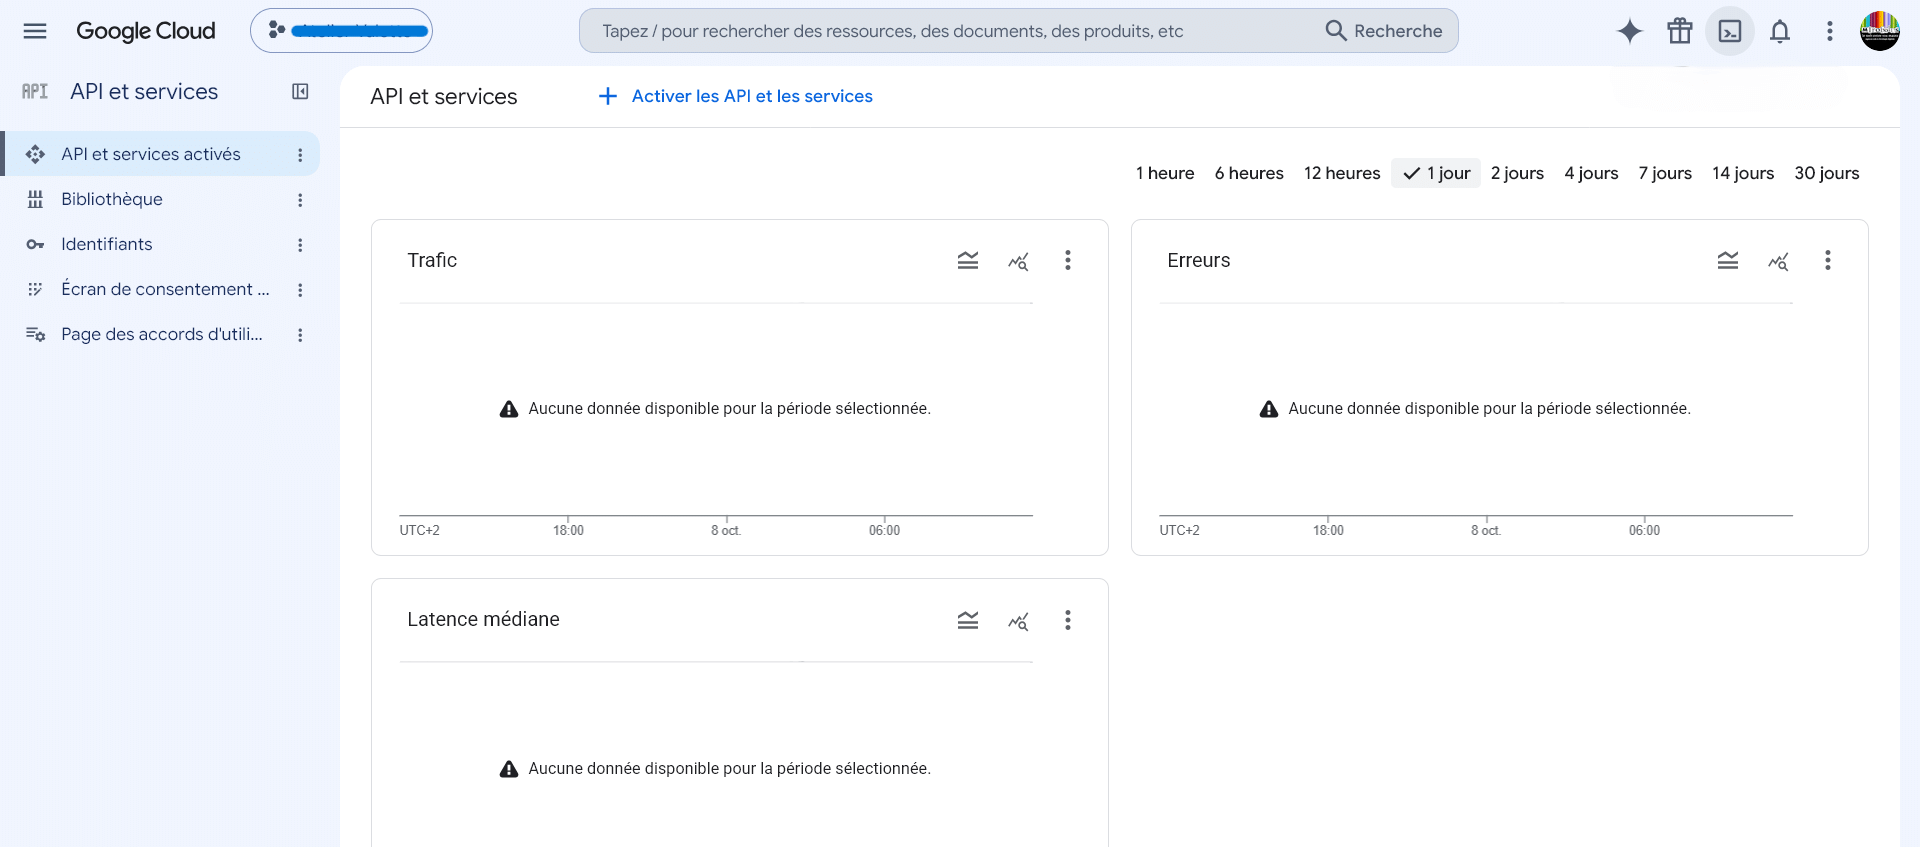Select the 4 jours time range

(x=1591, y=173)
